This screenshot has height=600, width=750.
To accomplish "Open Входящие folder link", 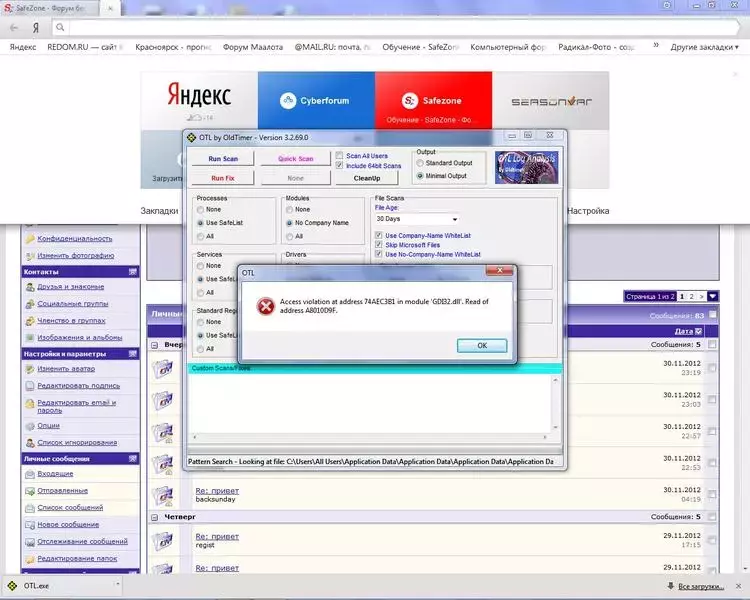I will point(55,473).
